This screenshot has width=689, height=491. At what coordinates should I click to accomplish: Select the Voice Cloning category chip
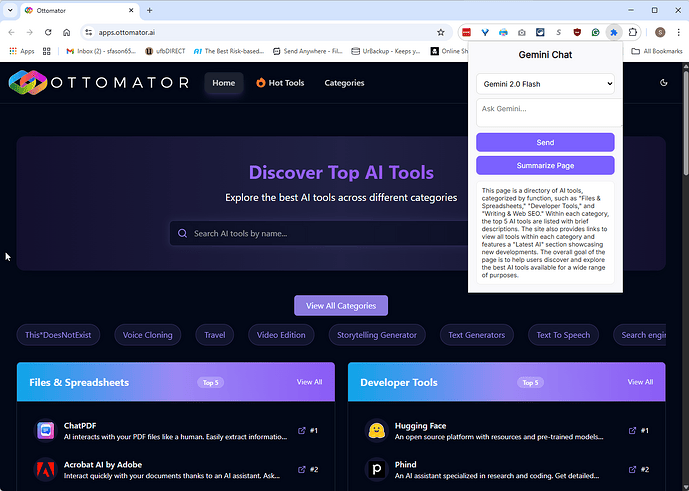[148, 335]
